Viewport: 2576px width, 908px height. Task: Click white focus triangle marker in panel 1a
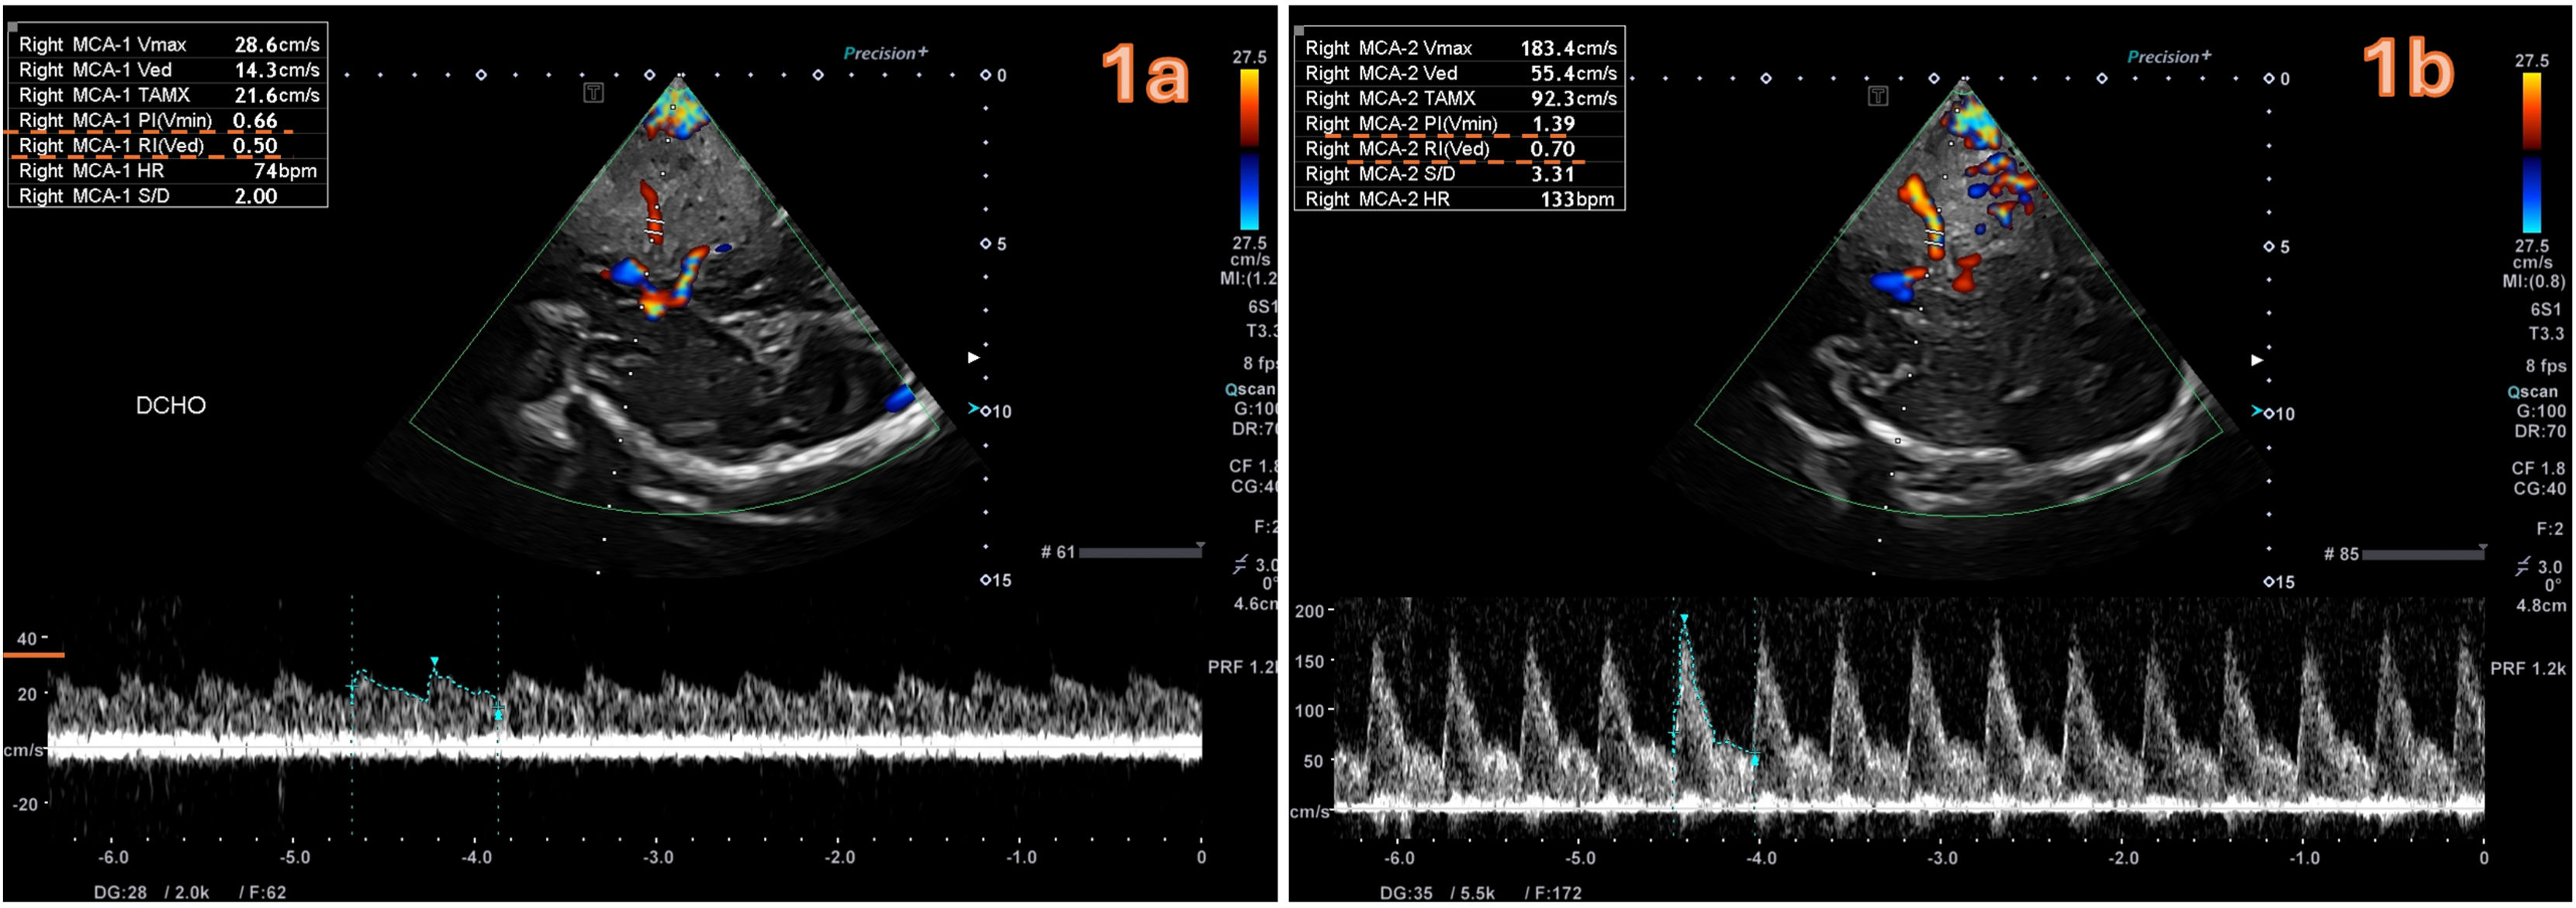tap(974, 357)
